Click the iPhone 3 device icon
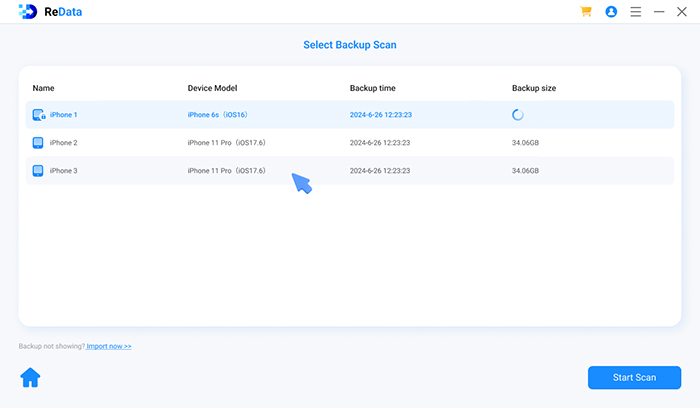Image resolution: width=700 pixels, height=408 pixels. coord(38,171)
